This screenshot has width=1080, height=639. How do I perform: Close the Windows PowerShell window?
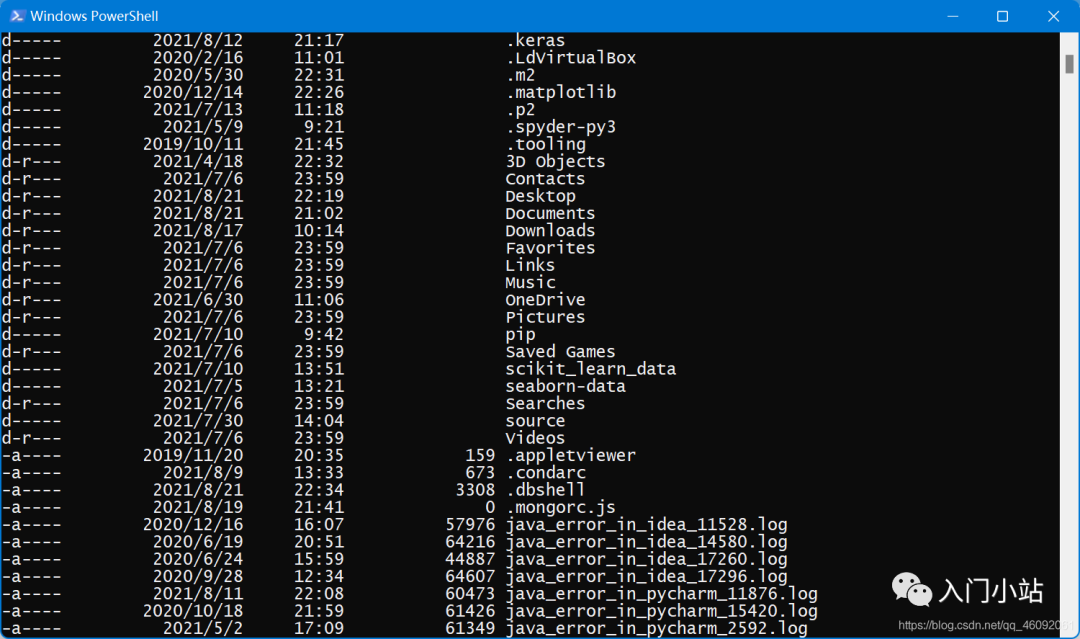(1053, 16)
